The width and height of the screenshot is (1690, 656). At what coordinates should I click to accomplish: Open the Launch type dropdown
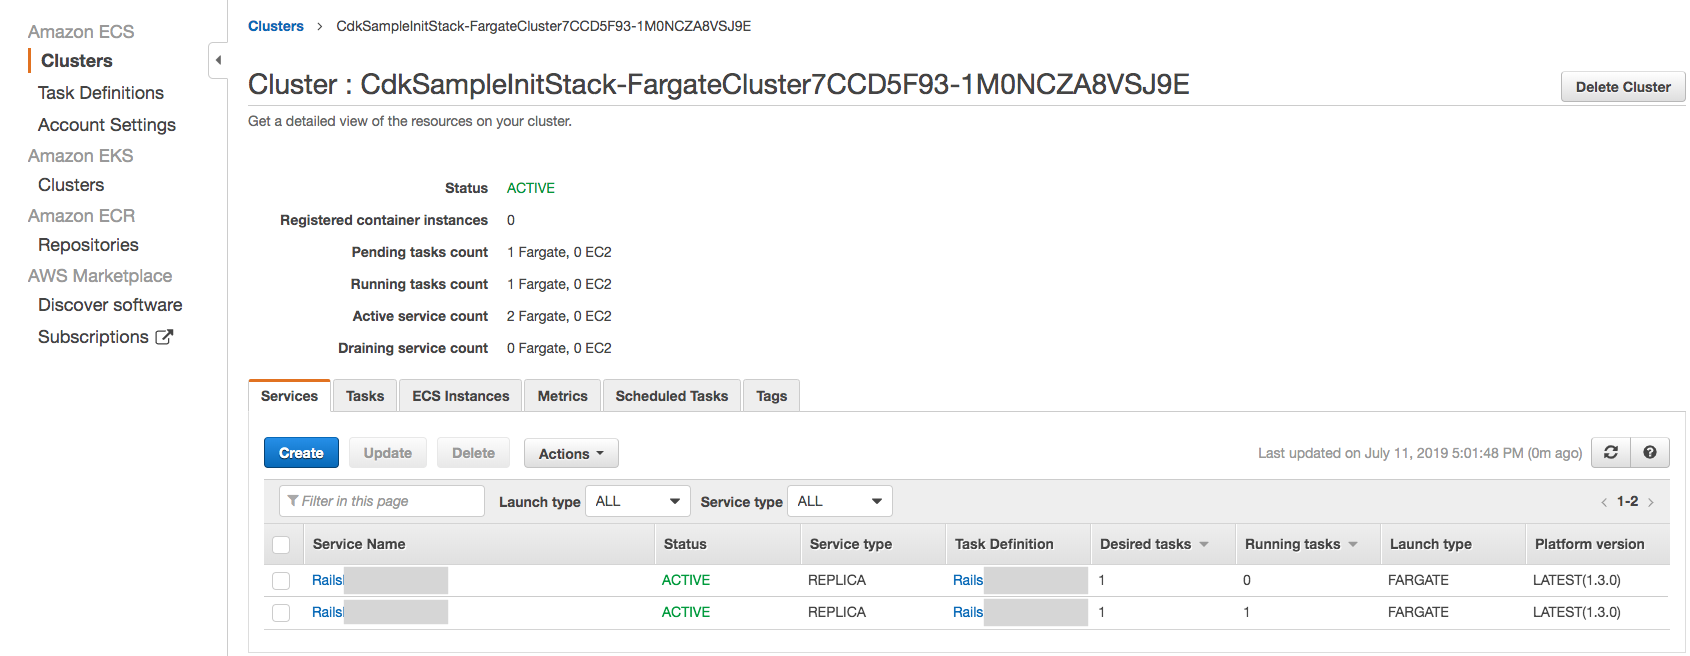tap(637, 501)
